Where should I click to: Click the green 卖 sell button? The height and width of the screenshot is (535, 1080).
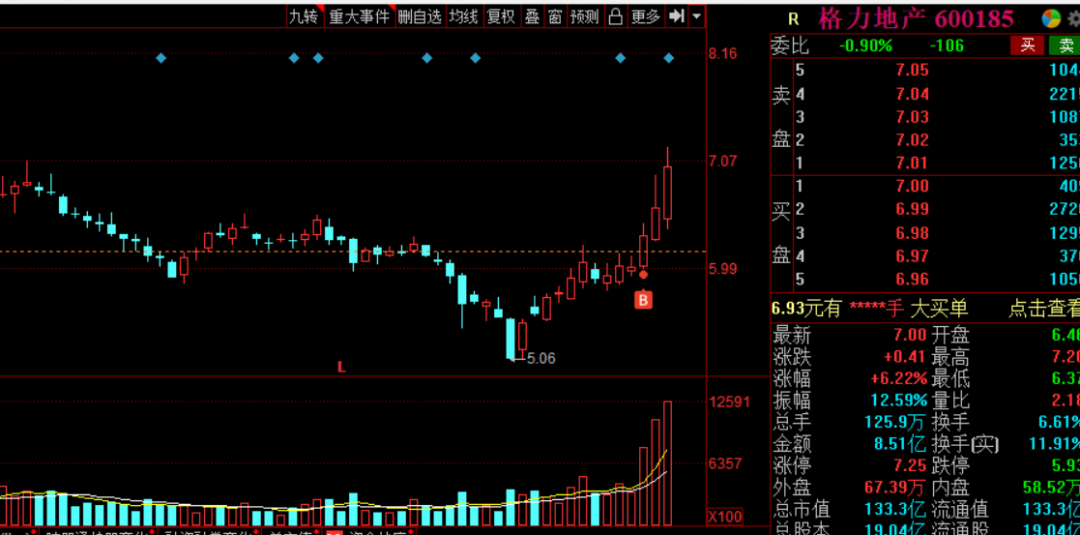click(x=1065, y=45)
